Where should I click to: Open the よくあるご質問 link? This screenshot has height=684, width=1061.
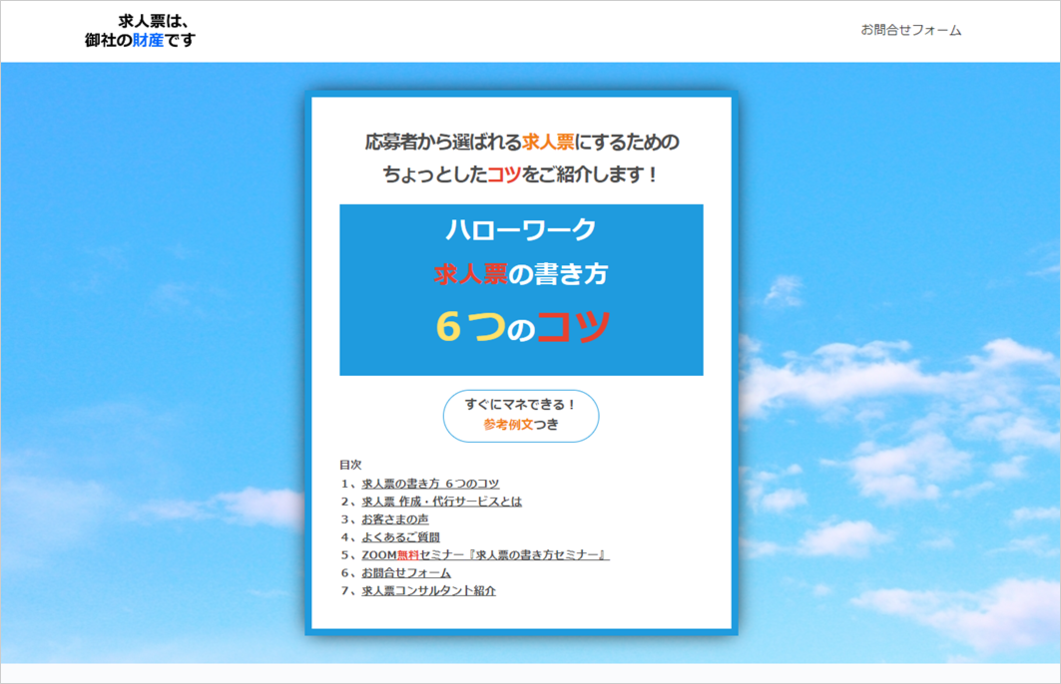click(x=401, y=537)
